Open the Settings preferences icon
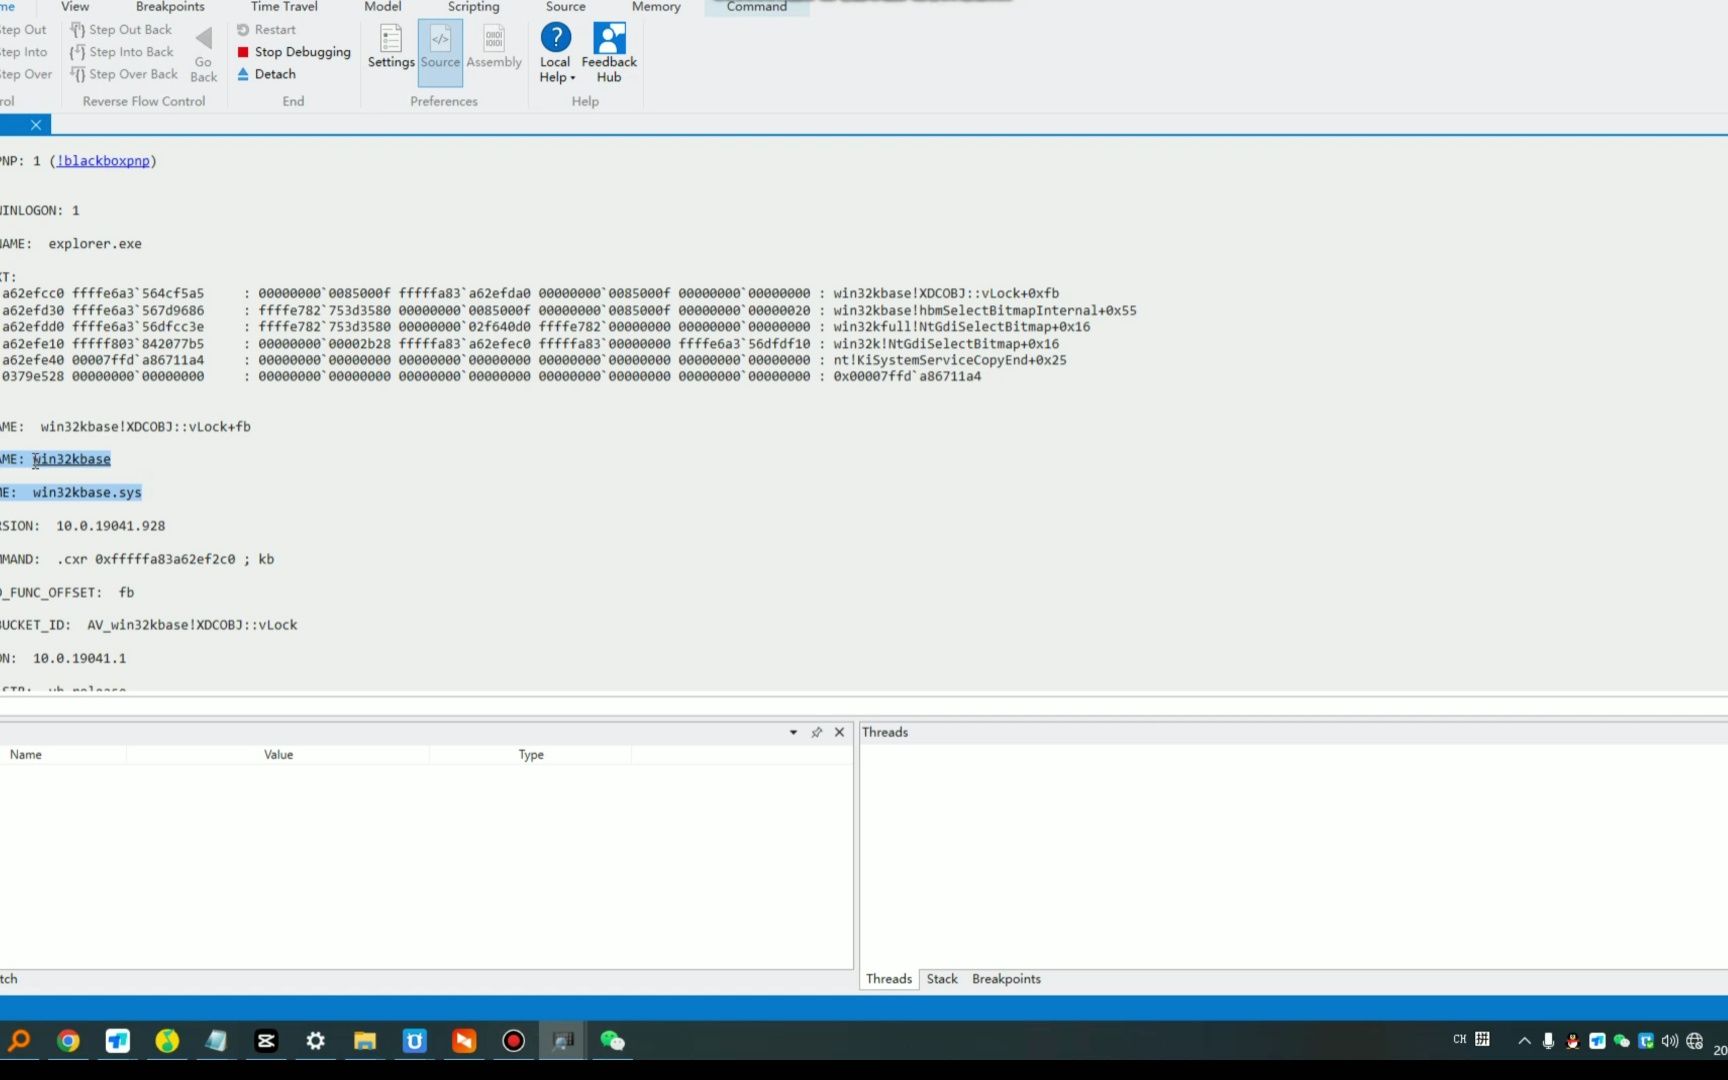The height and width of the screenshot is (1080, 1728). click(x=391, y=47)
